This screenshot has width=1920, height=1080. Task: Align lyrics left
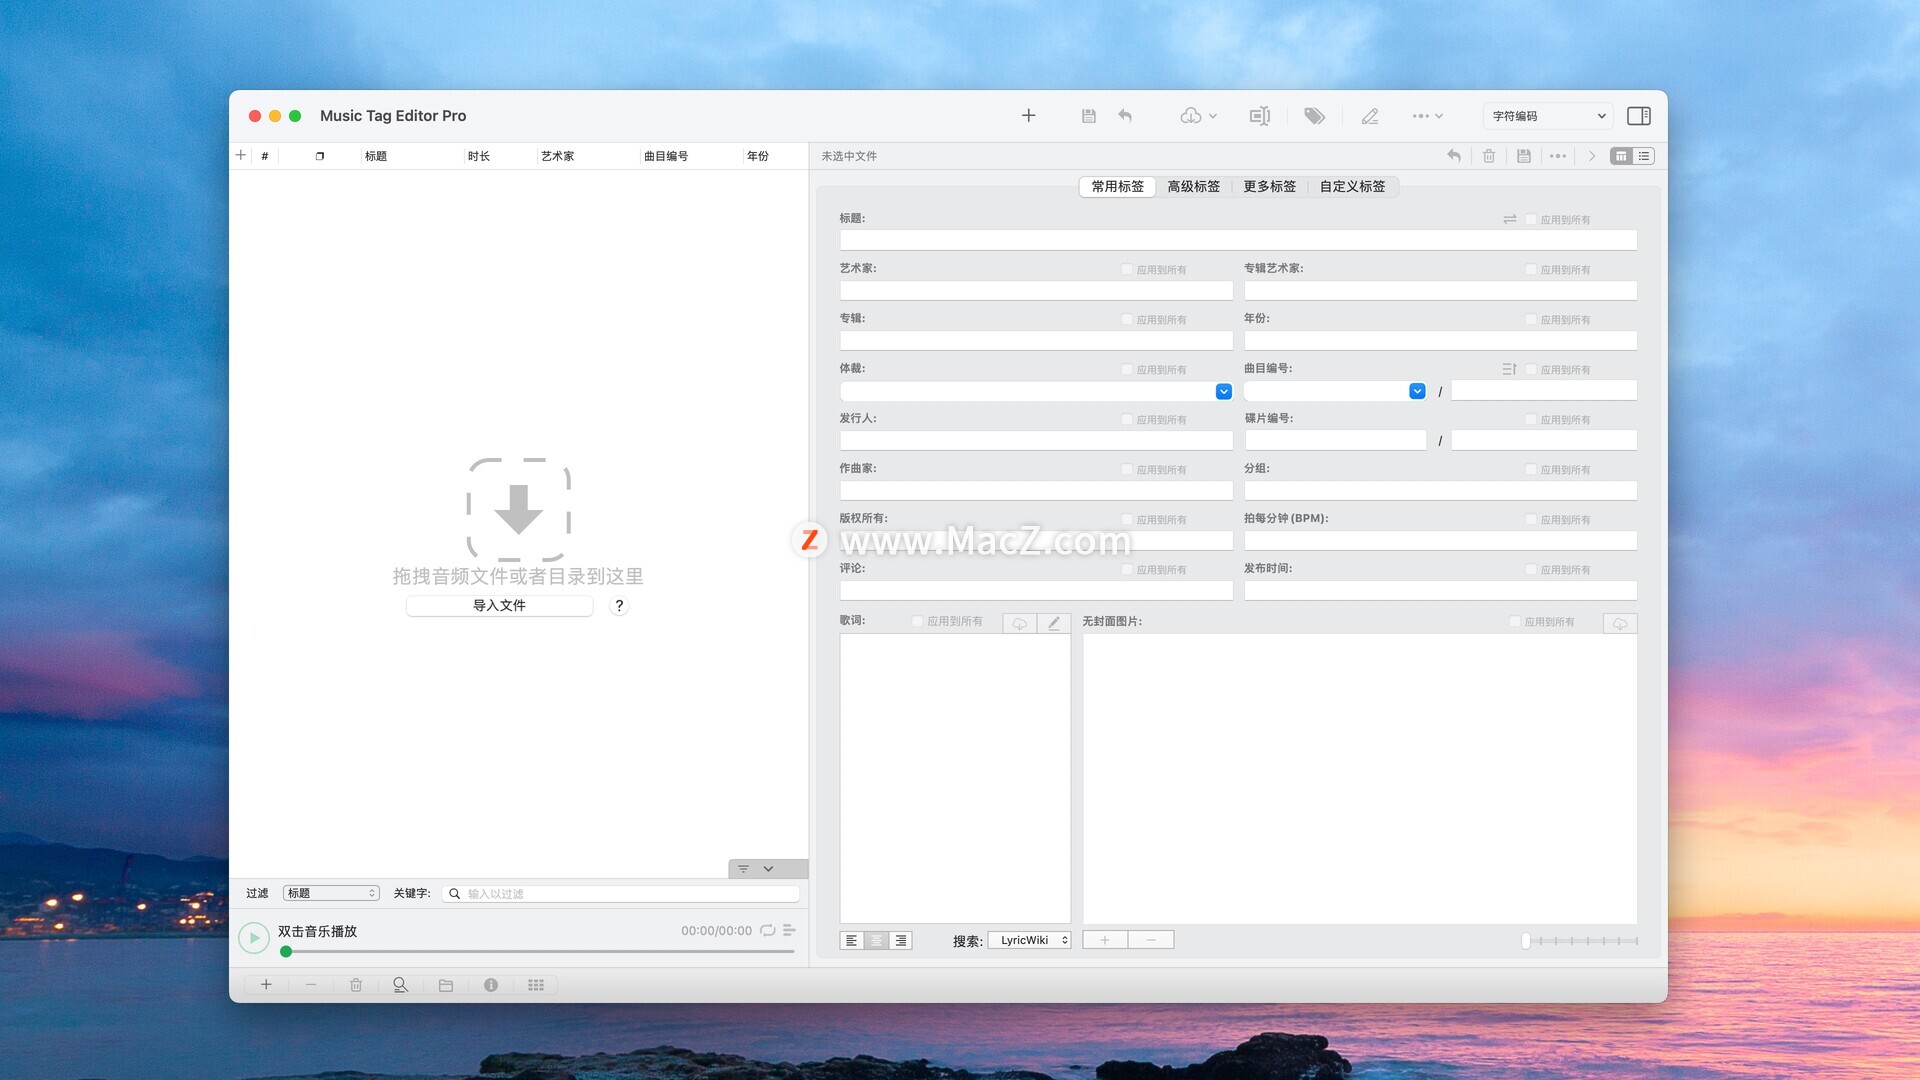coord(851,940)
